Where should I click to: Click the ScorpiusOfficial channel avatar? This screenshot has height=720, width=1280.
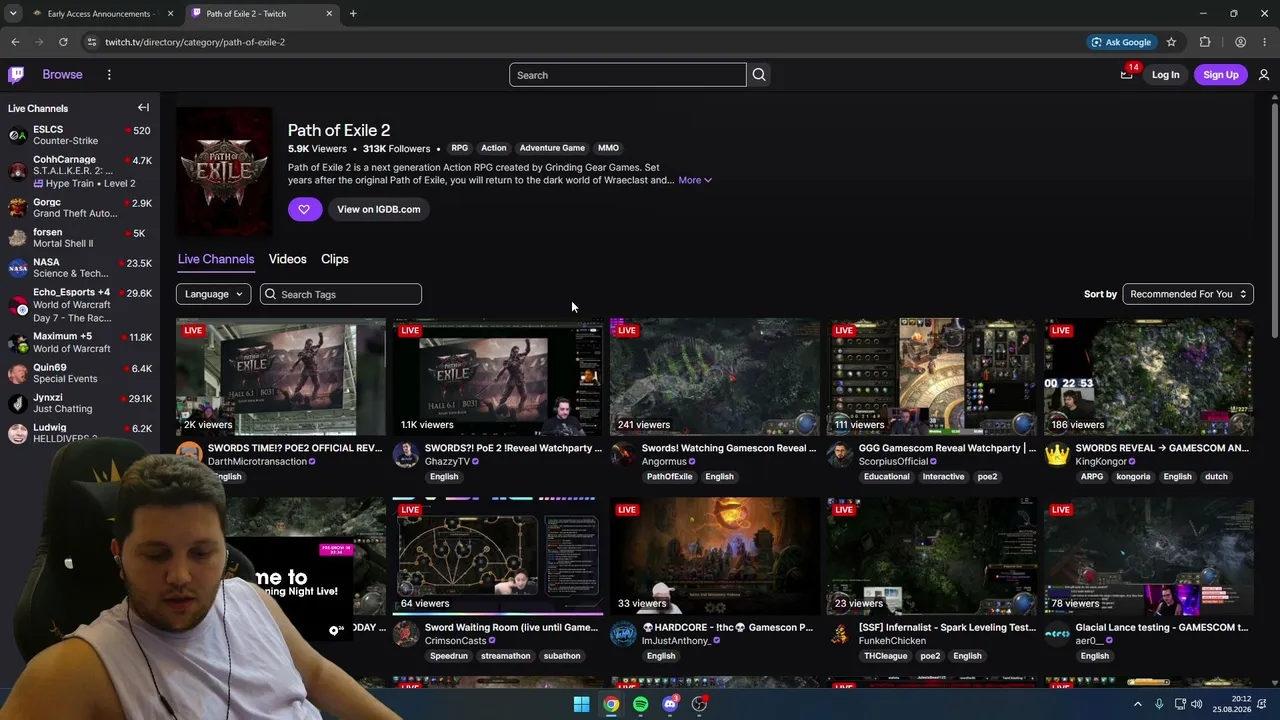click(839, 455)
